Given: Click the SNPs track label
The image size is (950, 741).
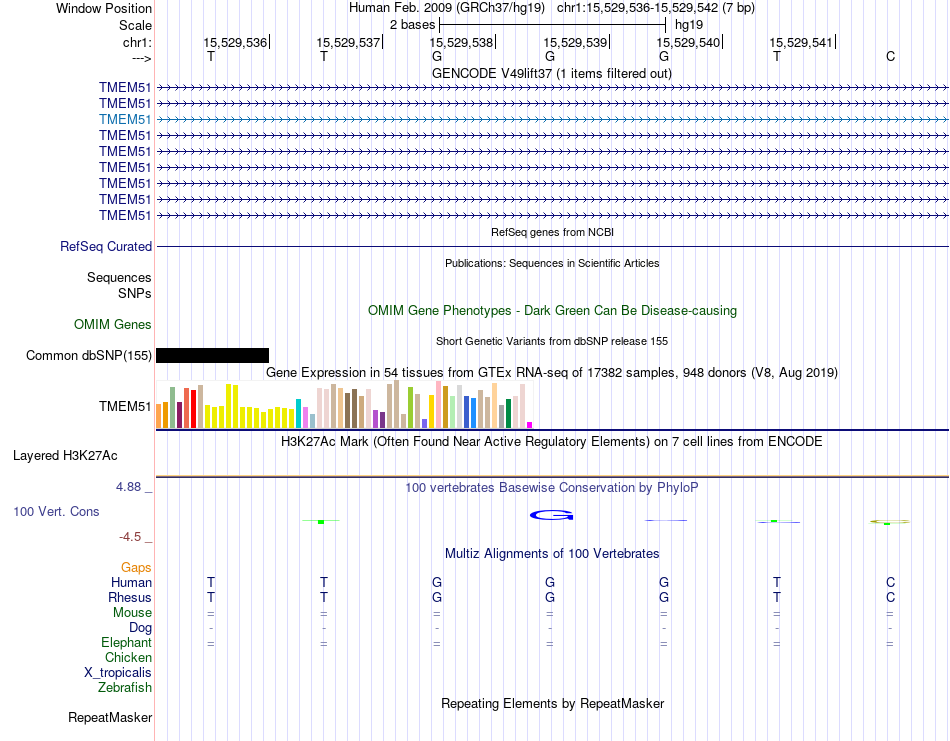Looking at the screenshot, I should click(135, 293).
